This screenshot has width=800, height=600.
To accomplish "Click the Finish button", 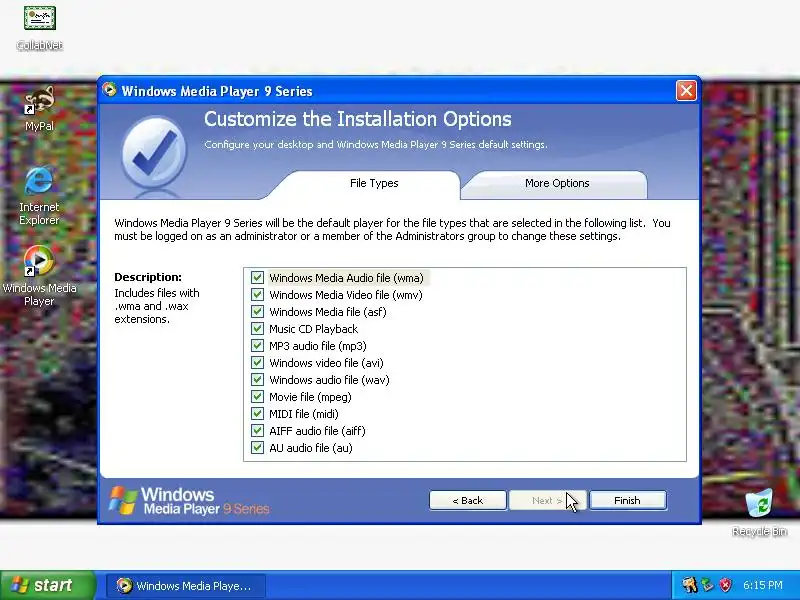I will pos(628,501).
